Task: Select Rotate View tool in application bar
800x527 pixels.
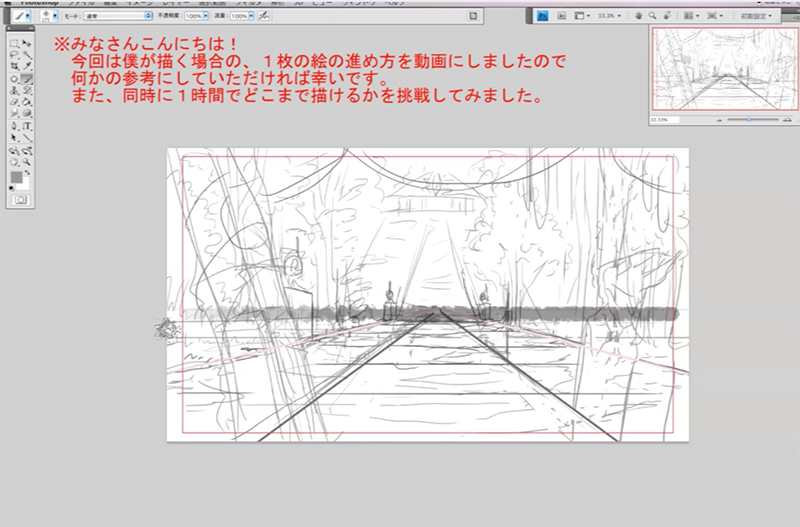Action: [667, 16]
